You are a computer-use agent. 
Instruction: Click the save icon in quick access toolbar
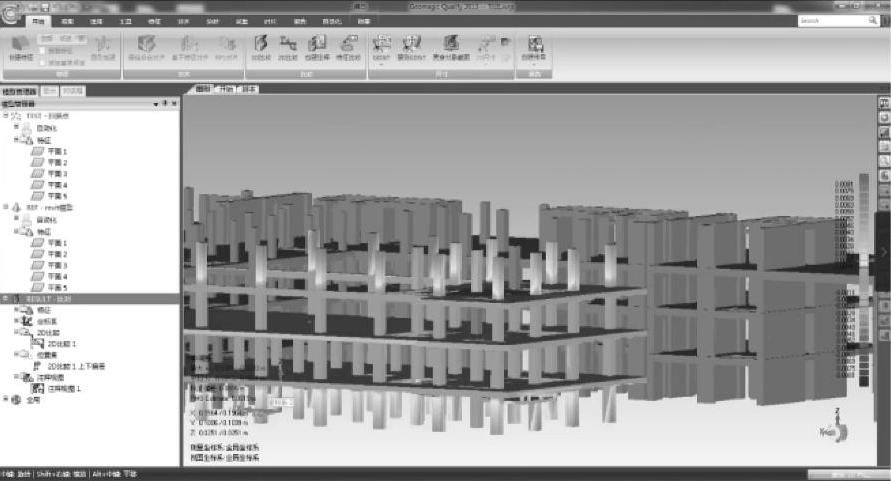45,7
